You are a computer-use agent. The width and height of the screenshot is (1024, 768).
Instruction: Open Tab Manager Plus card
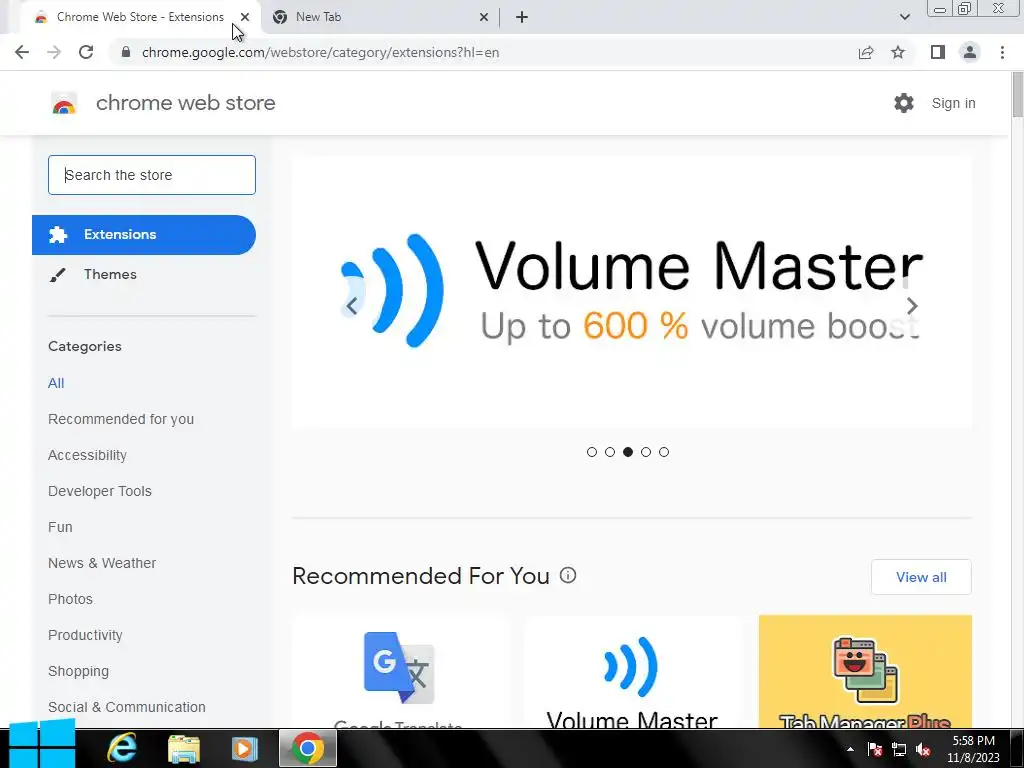[x=865, y=673]
